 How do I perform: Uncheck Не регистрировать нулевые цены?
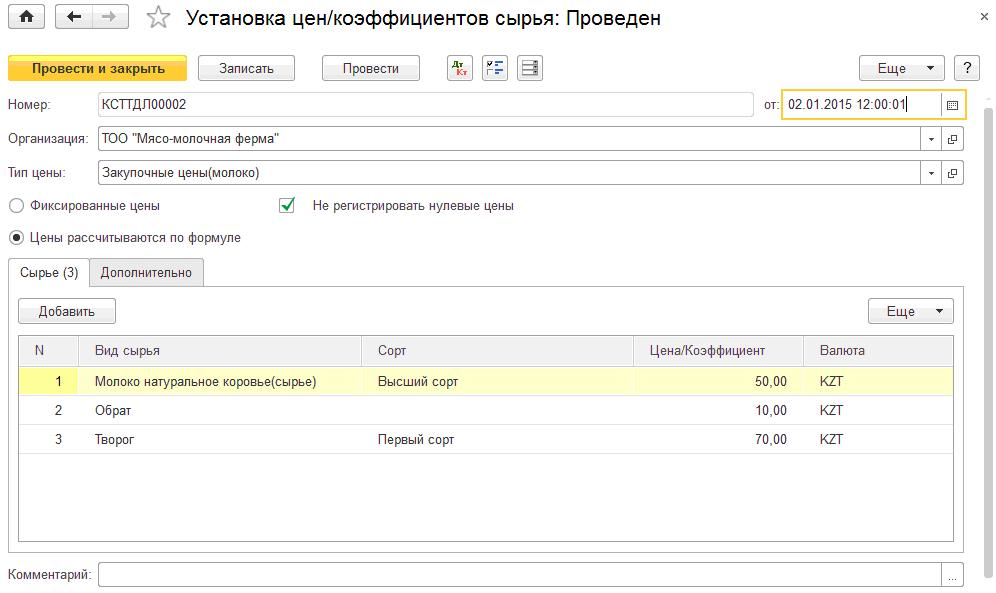pyautogui.click(x=287, y=205)
